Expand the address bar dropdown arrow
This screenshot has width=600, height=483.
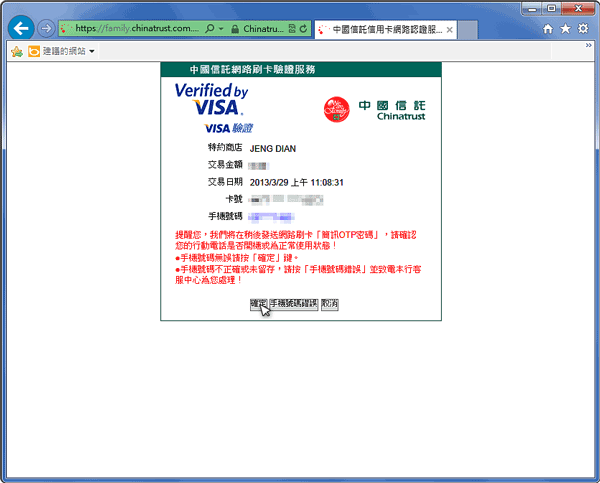pyautogui.click(x=221, y=29)
